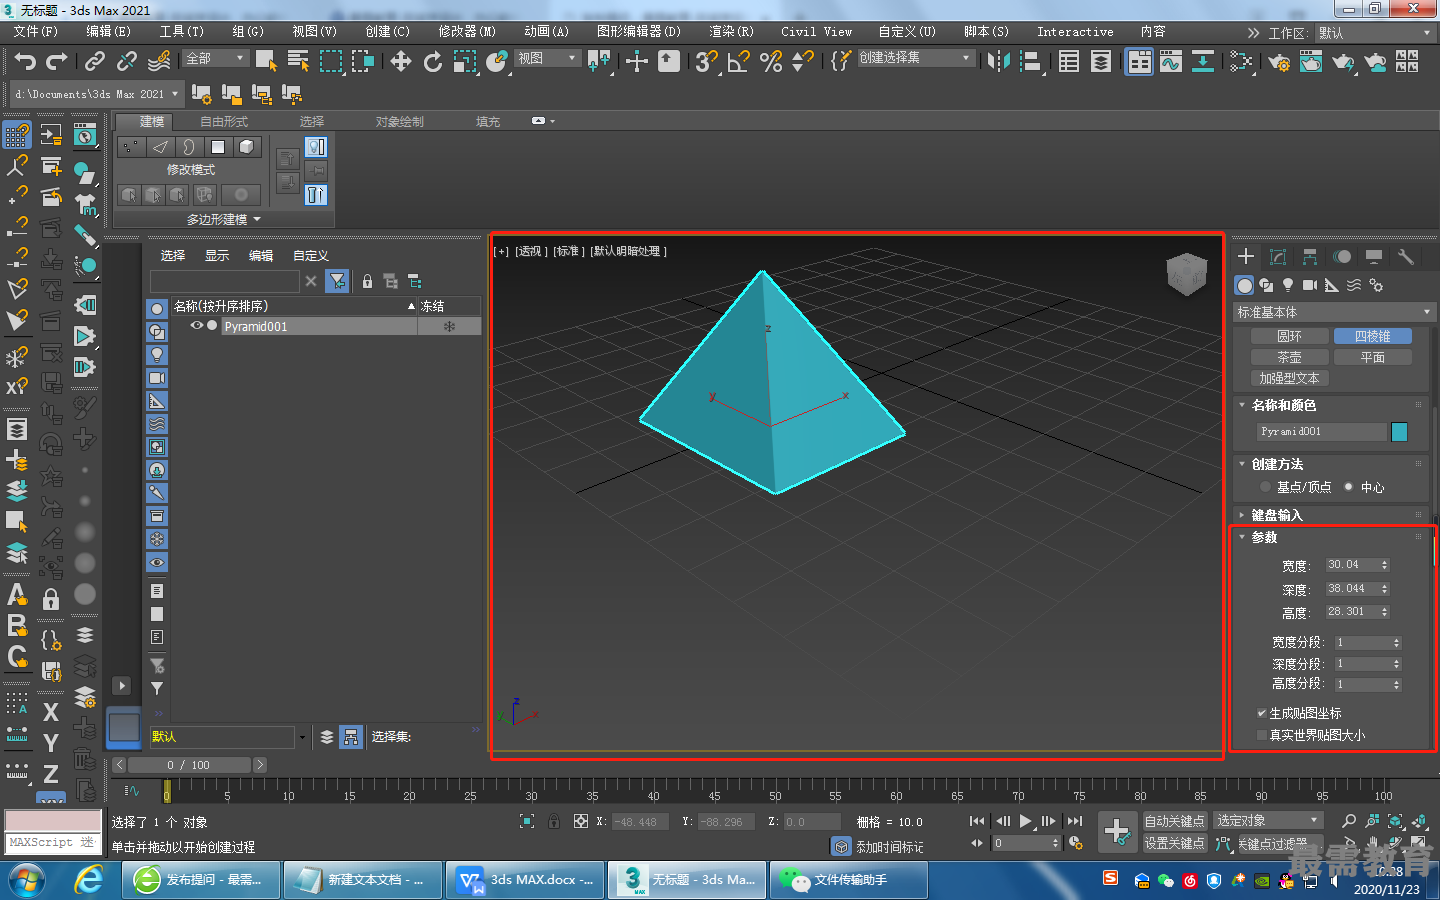
Task: Open the Mirror tool
Action: (998, 62)
